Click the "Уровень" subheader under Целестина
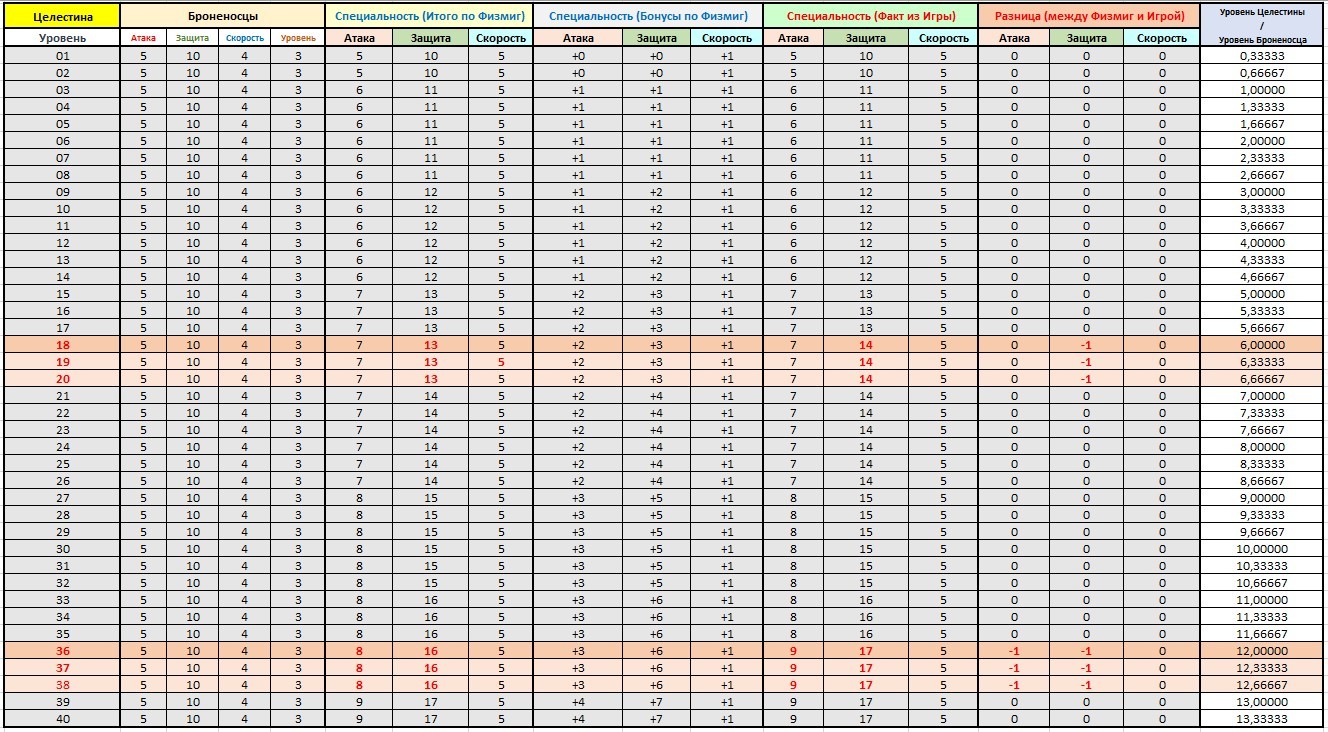 (62, 38)
